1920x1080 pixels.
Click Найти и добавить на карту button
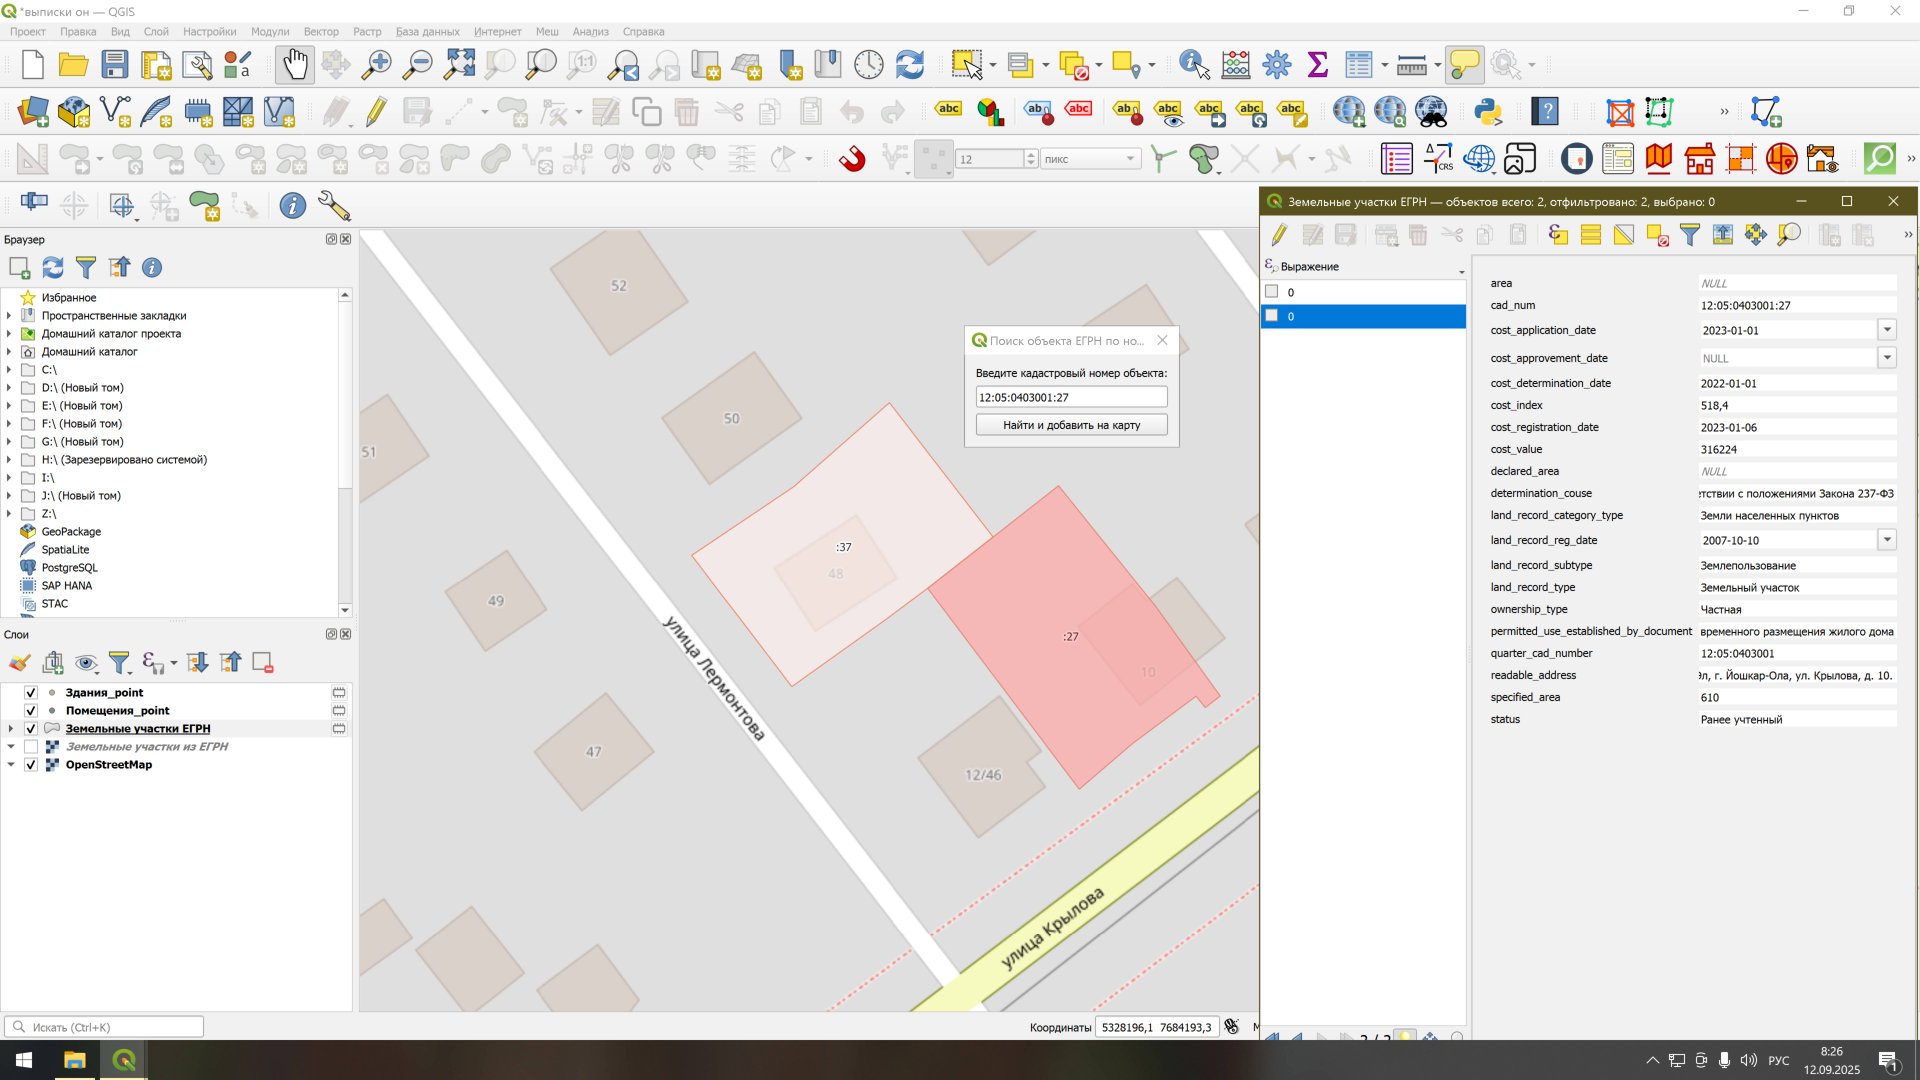(x=1070, y=424)
